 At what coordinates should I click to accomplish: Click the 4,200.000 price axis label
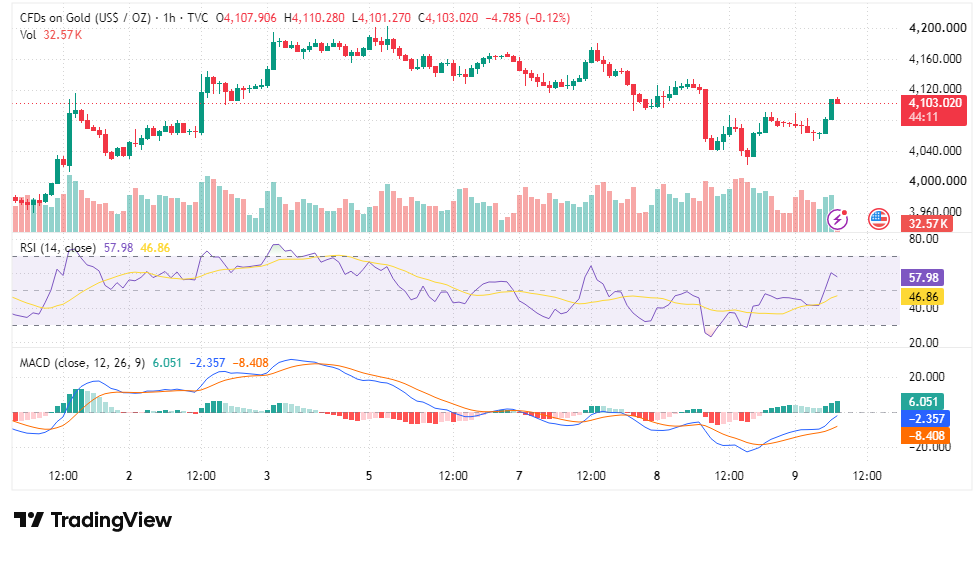click(937, 28)
